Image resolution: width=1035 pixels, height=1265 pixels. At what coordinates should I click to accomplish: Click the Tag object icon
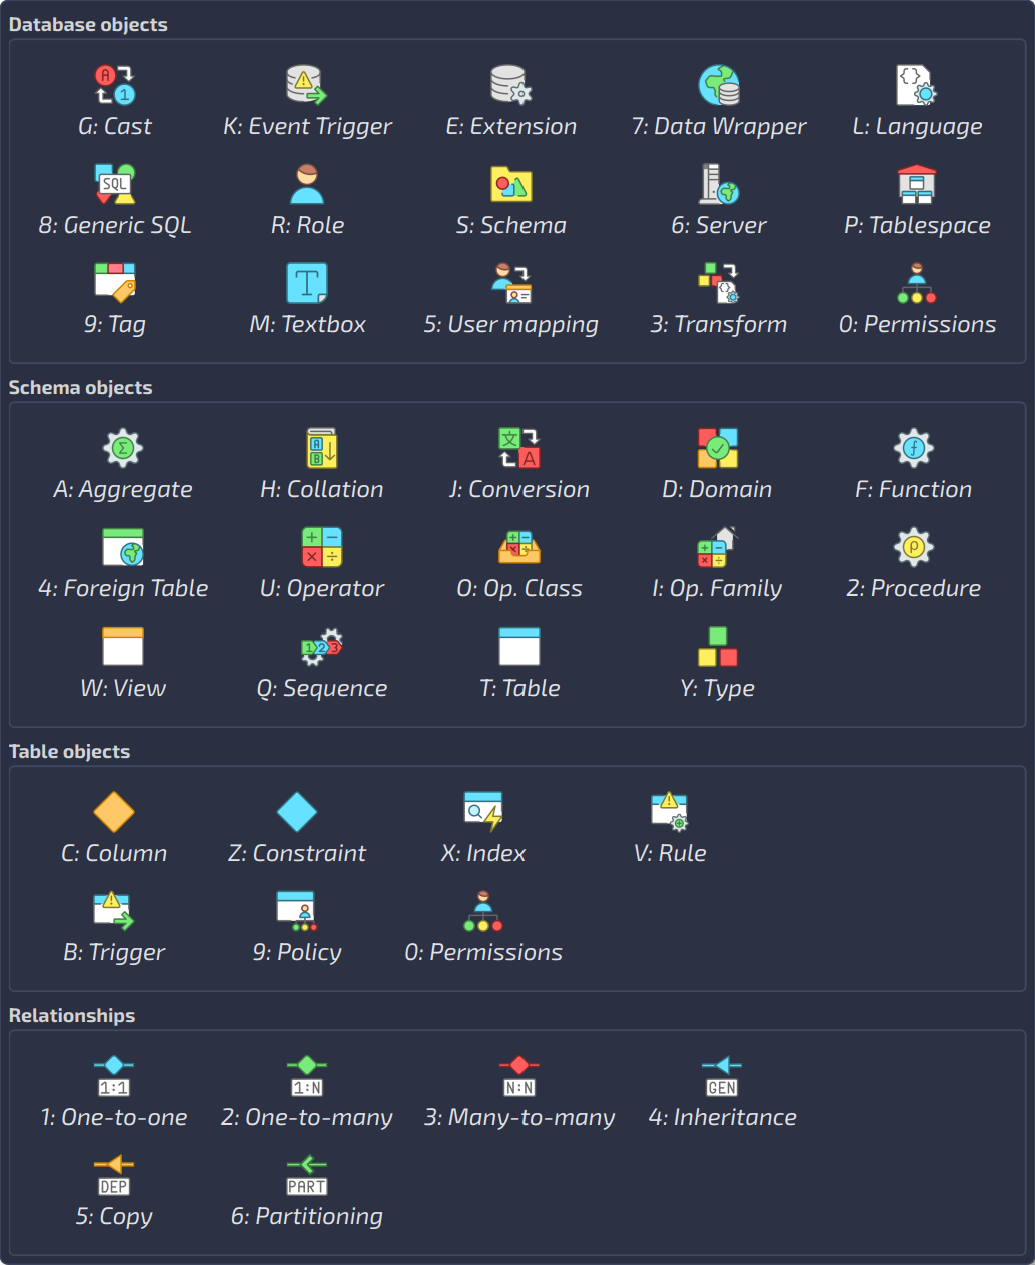tap(115, 283)
